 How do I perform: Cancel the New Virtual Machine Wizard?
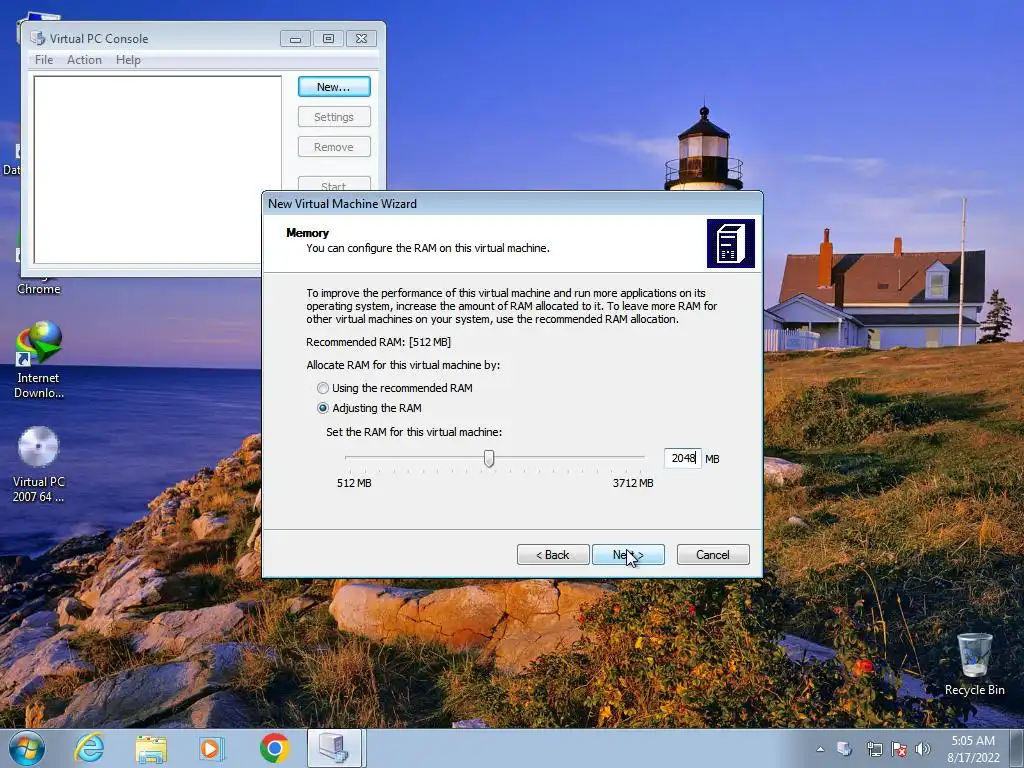coord(713,554)
